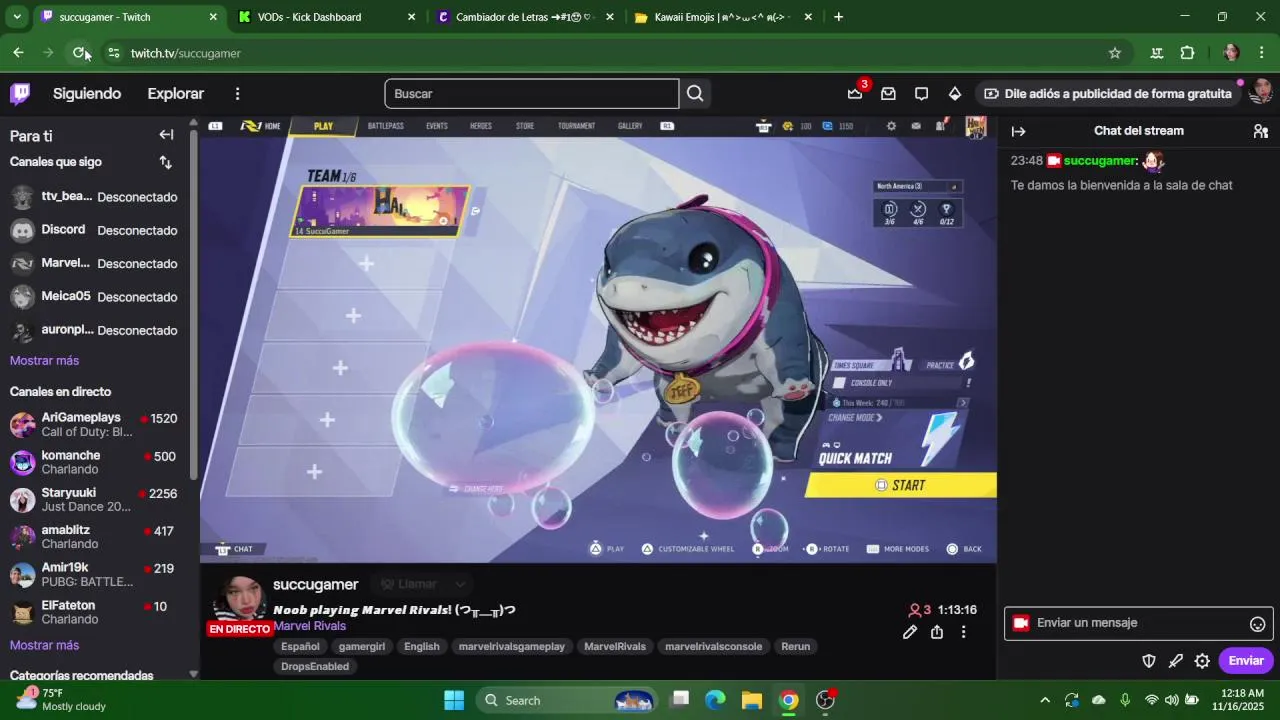The width and height of the screenshot is (1280, 720).
Task: Click the sword mod view icon
Action: pos(1176,661)
